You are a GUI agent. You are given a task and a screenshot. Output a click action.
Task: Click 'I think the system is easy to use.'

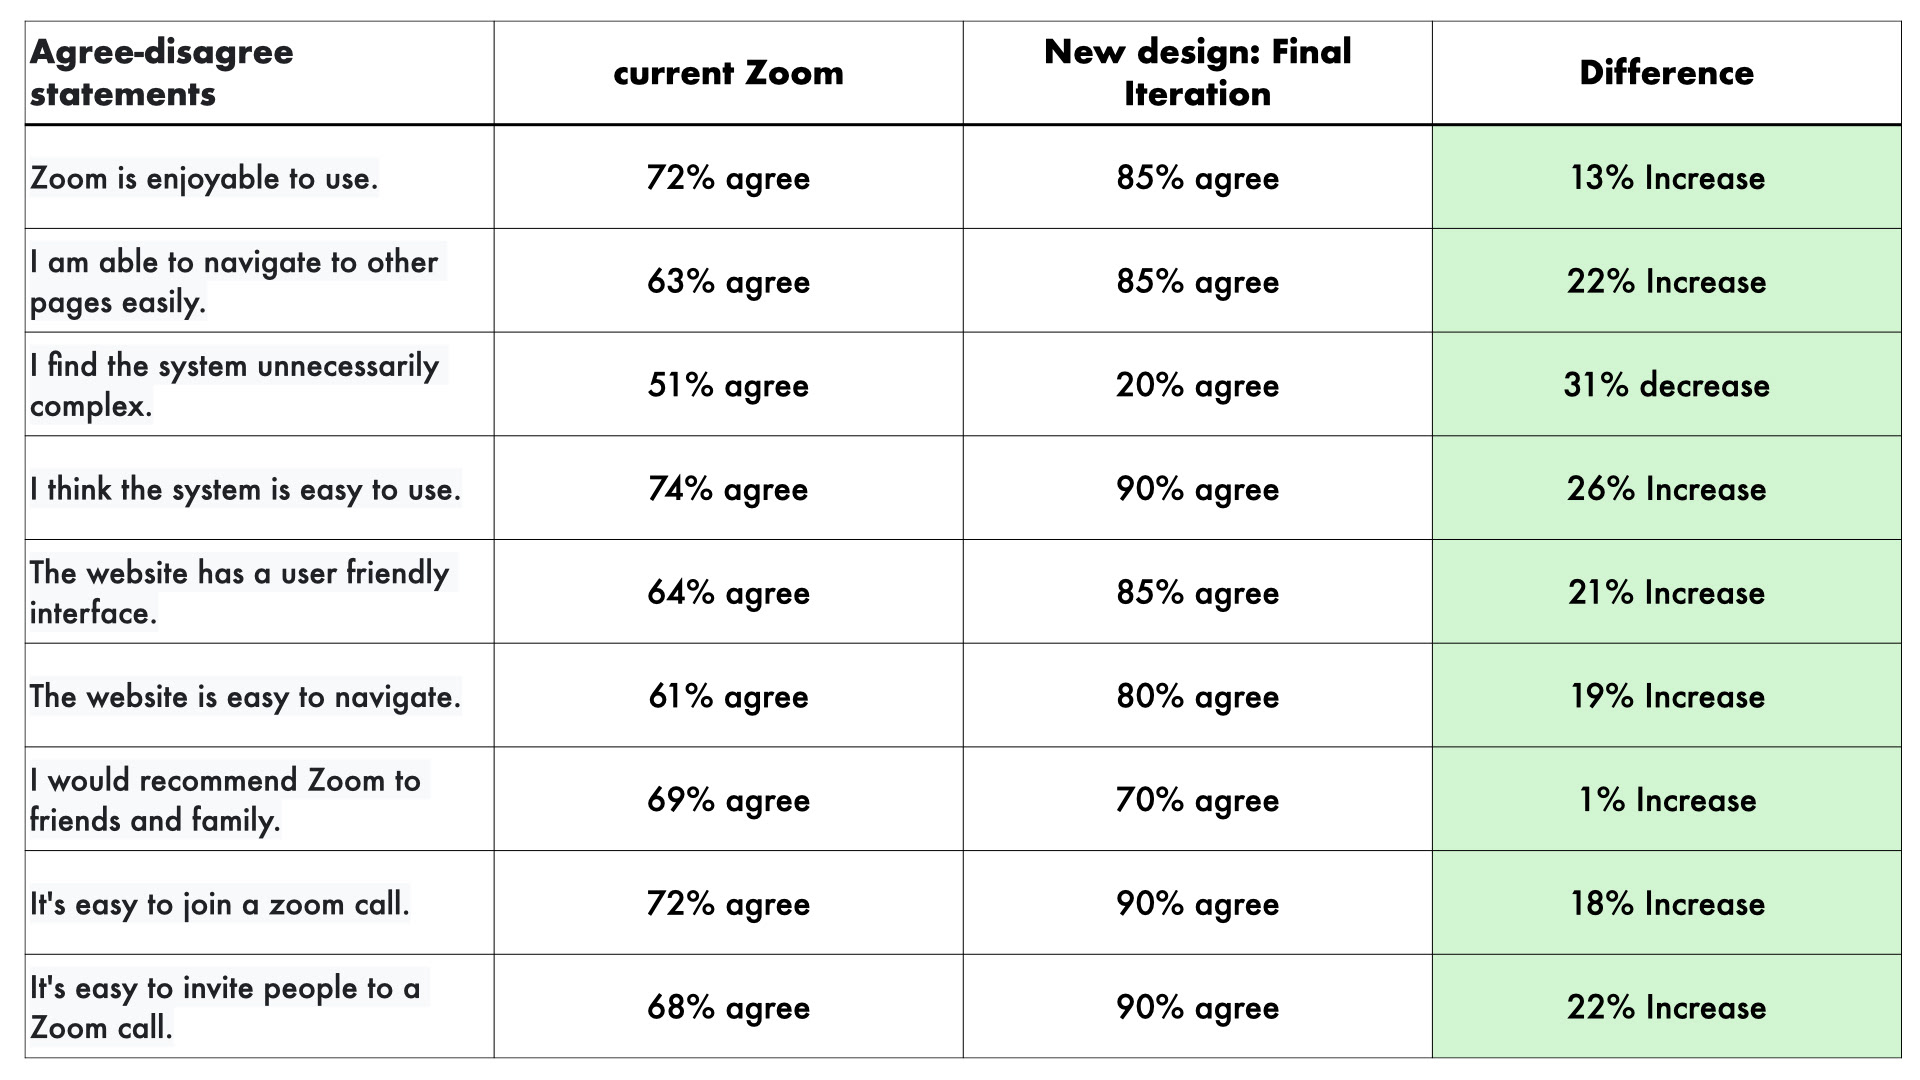coord(259,488)
